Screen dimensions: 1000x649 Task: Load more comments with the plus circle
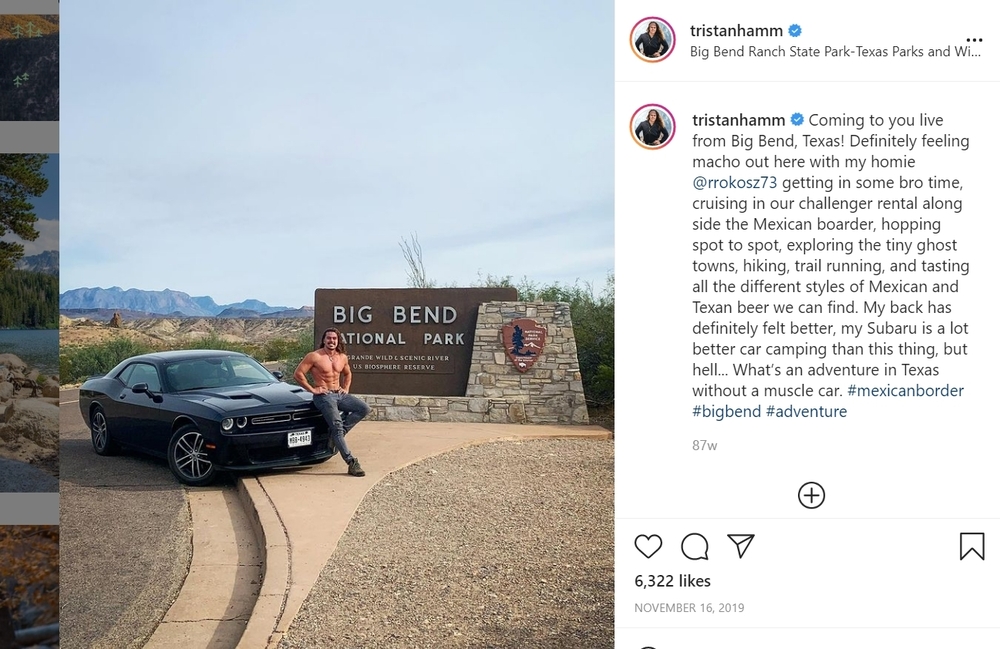(811, 495)
